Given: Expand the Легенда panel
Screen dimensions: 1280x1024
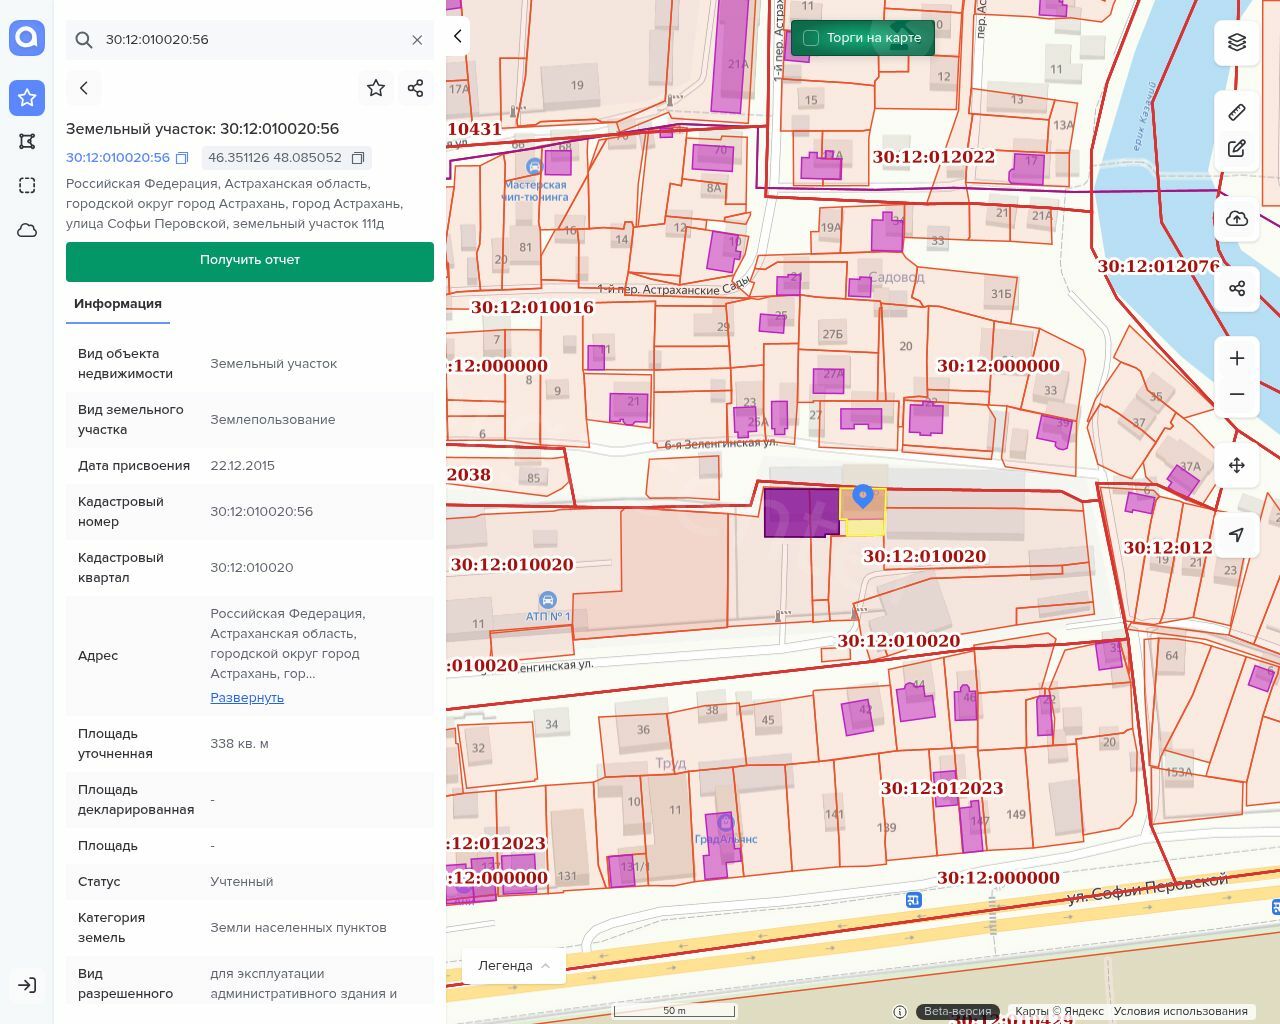Looking at the screenshot, I should point(514,966).
